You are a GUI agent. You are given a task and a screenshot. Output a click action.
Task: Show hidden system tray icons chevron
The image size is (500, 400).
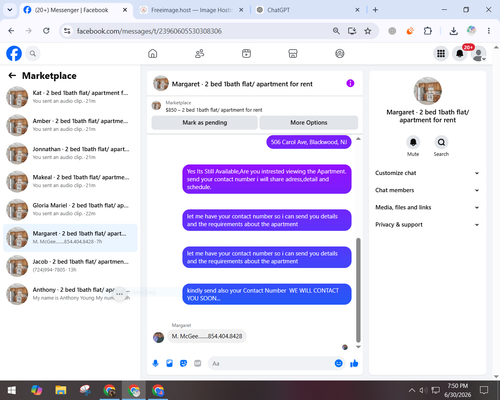412,390
